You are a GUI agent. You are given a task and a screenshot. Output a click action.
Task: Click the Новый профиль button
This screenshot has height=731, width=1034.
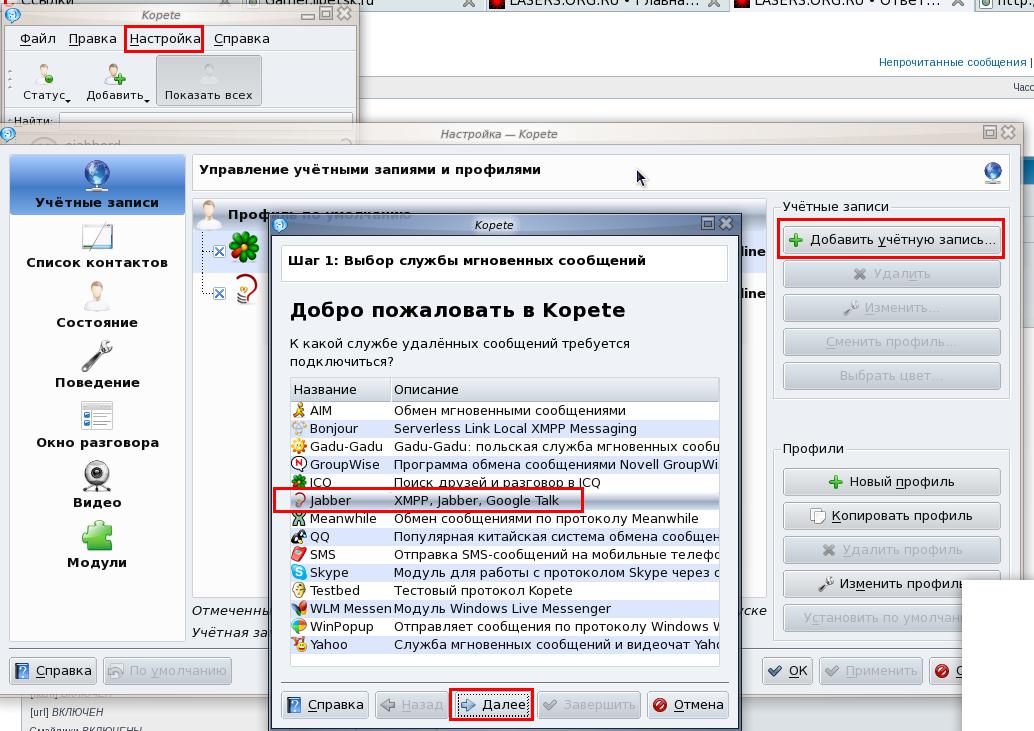[892, 482]
